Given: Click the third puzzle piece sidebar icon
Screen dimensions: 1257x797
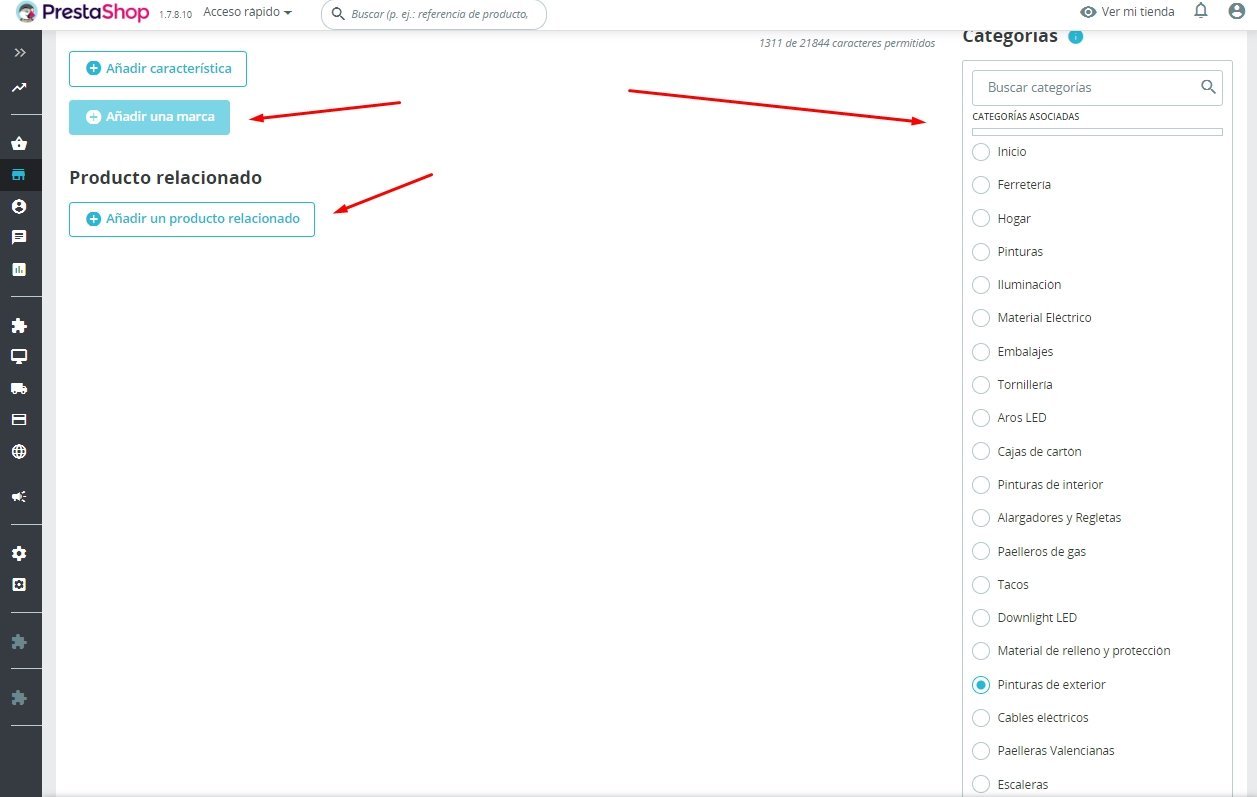Looking at the screenshot, I should (19, 697).
